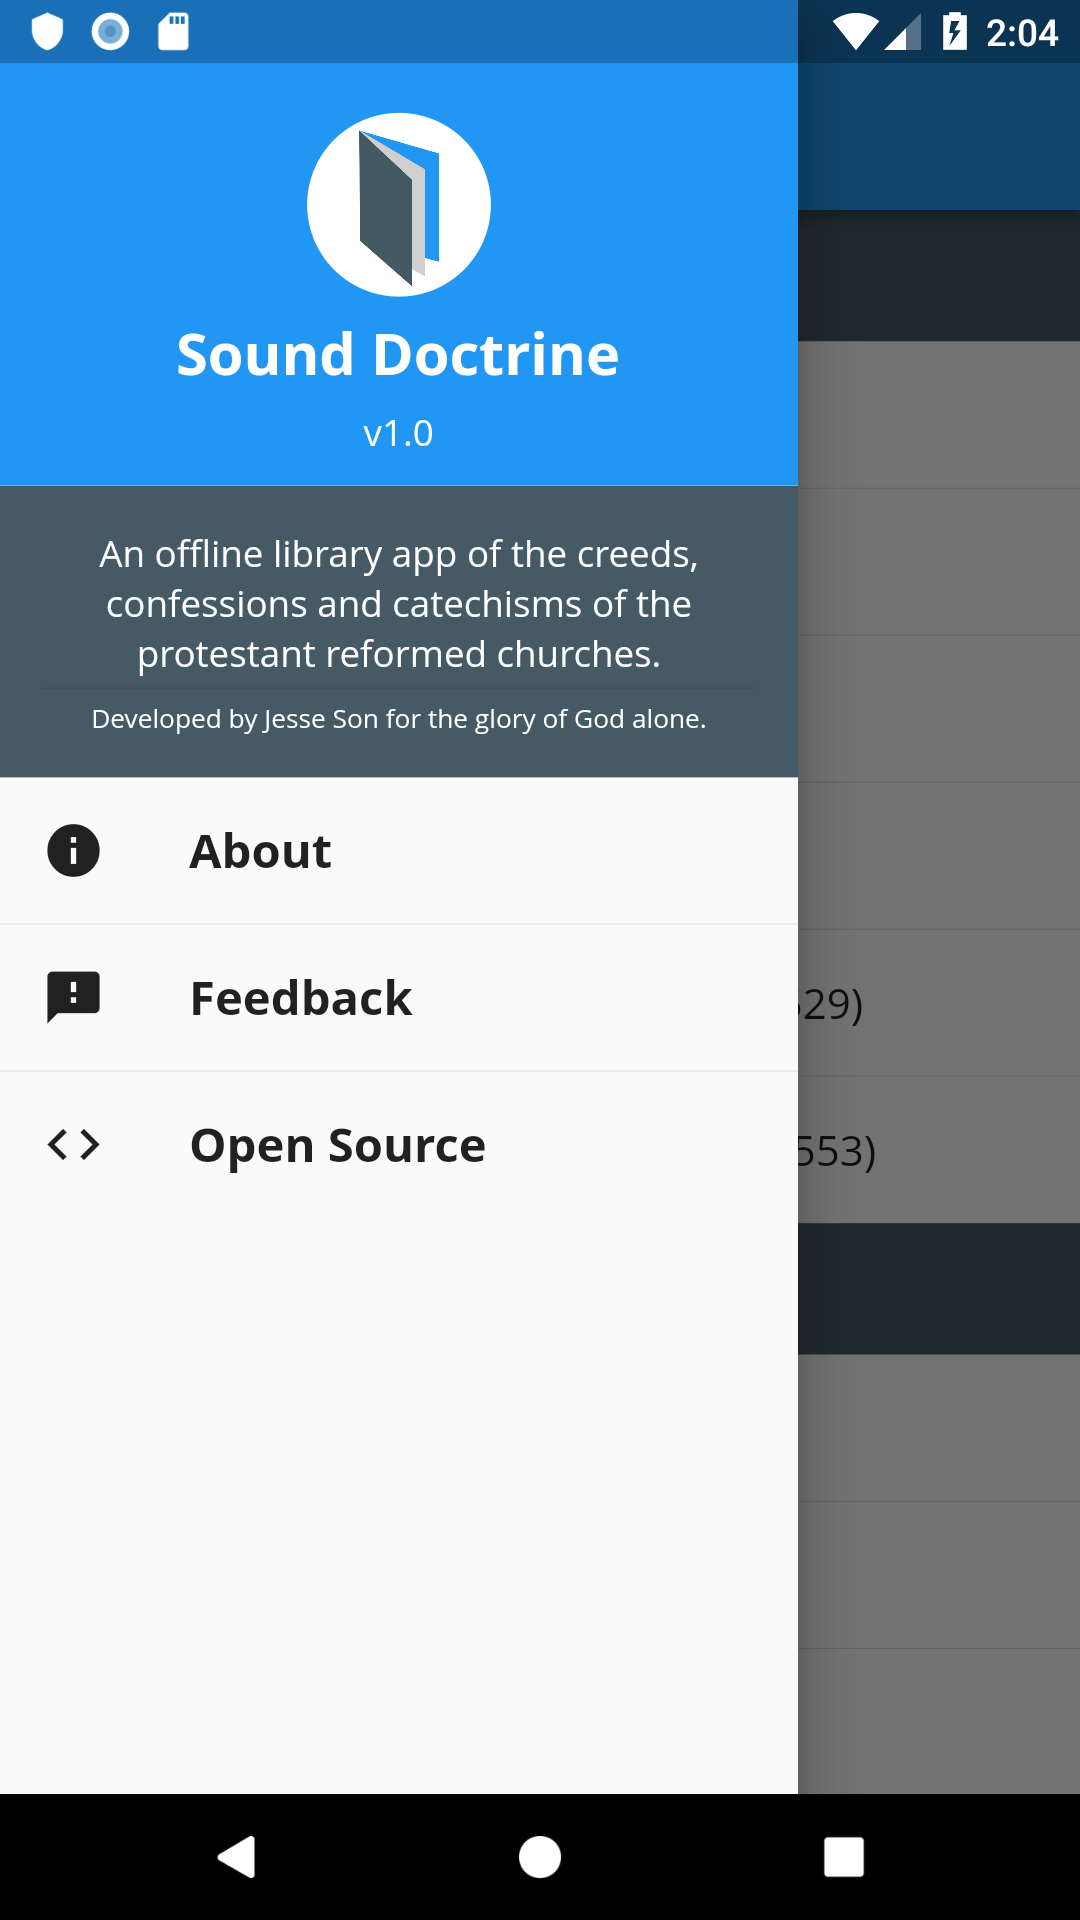Tap the Android back navigation button

(237, 1857)
